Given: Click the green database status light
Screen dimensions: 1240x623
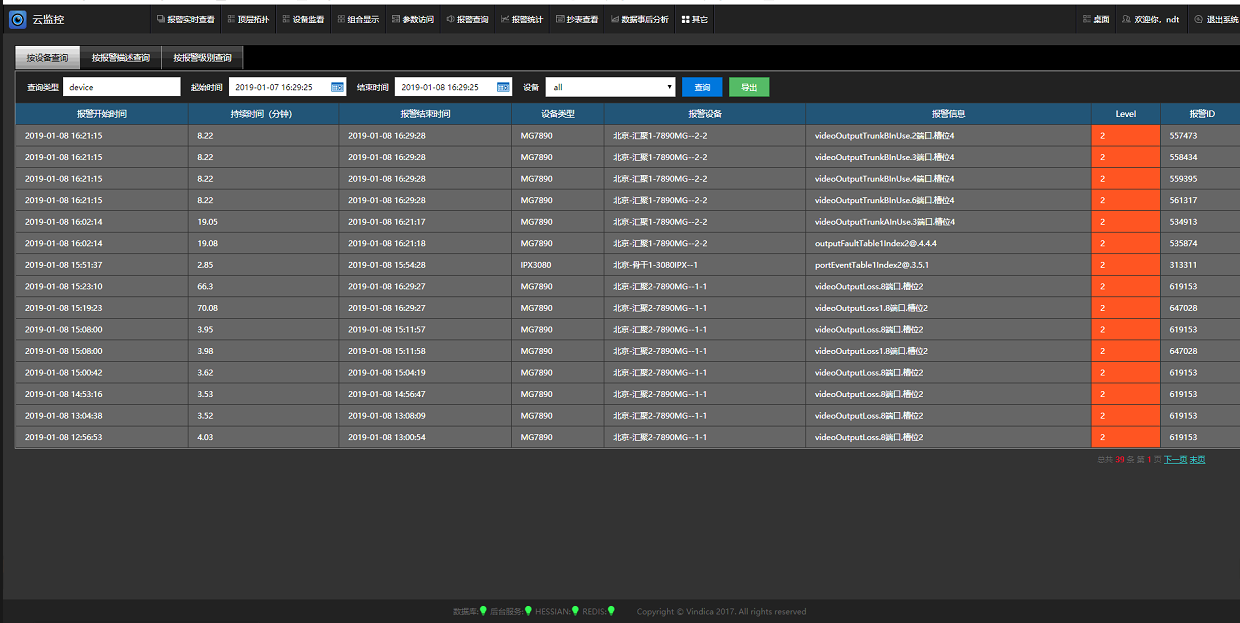Looking at the screenshot, I should click(483, 611).
